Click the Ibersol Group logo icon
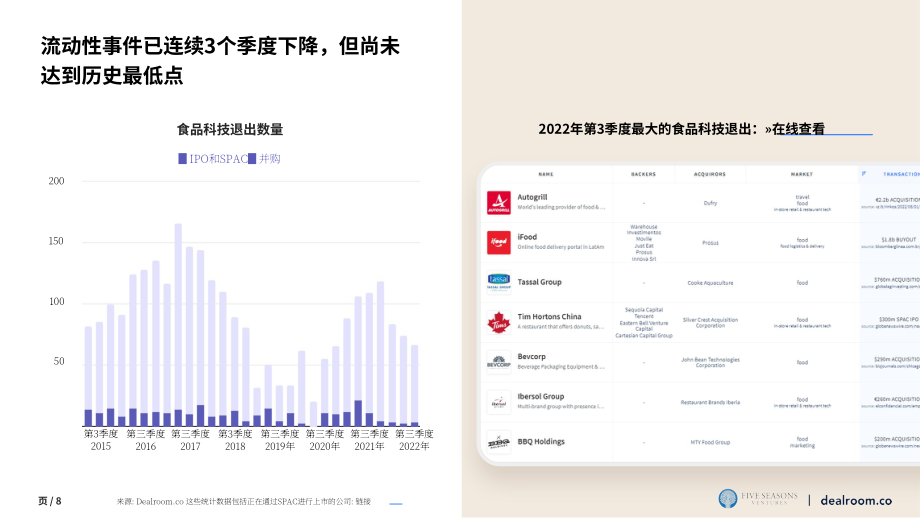The width and height of the screenshot is (920, 518). click(x=498, y=402)
